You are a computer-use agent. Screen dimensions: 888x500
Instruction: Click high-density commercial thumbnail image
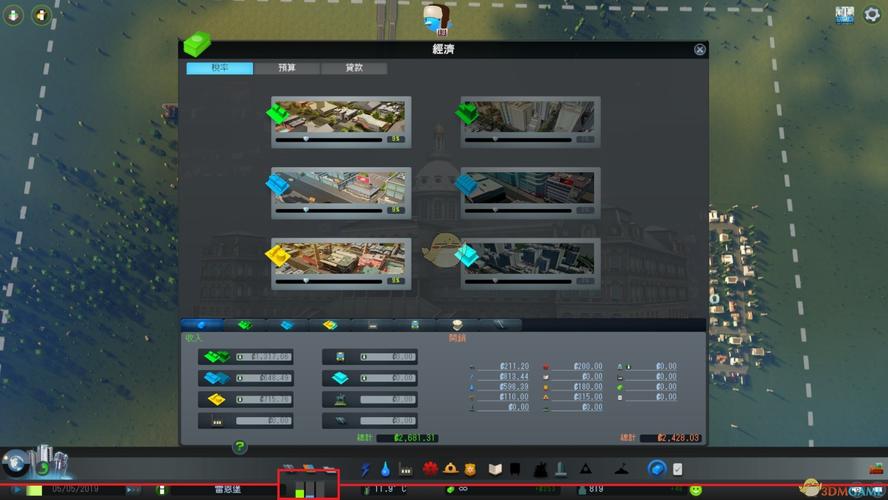point(530,187)
